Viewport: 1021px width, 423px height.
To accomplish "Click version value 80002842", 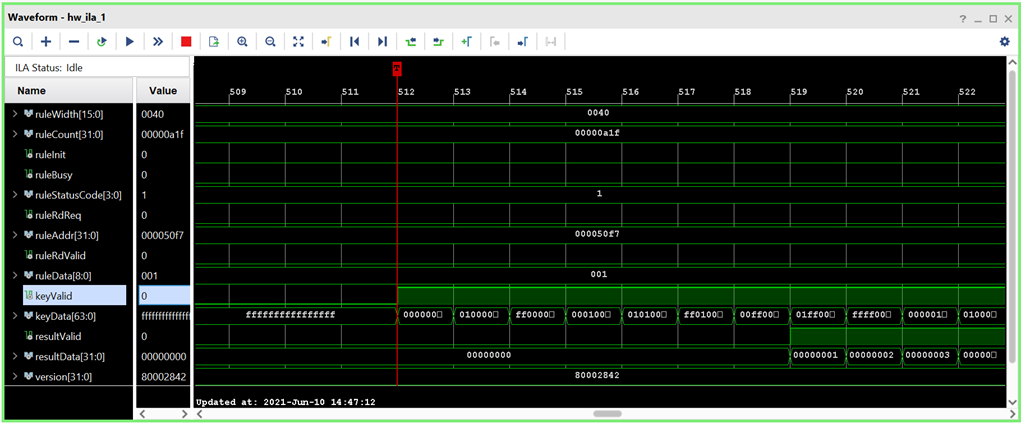I will pyautogui.click(x=163, y=376).
